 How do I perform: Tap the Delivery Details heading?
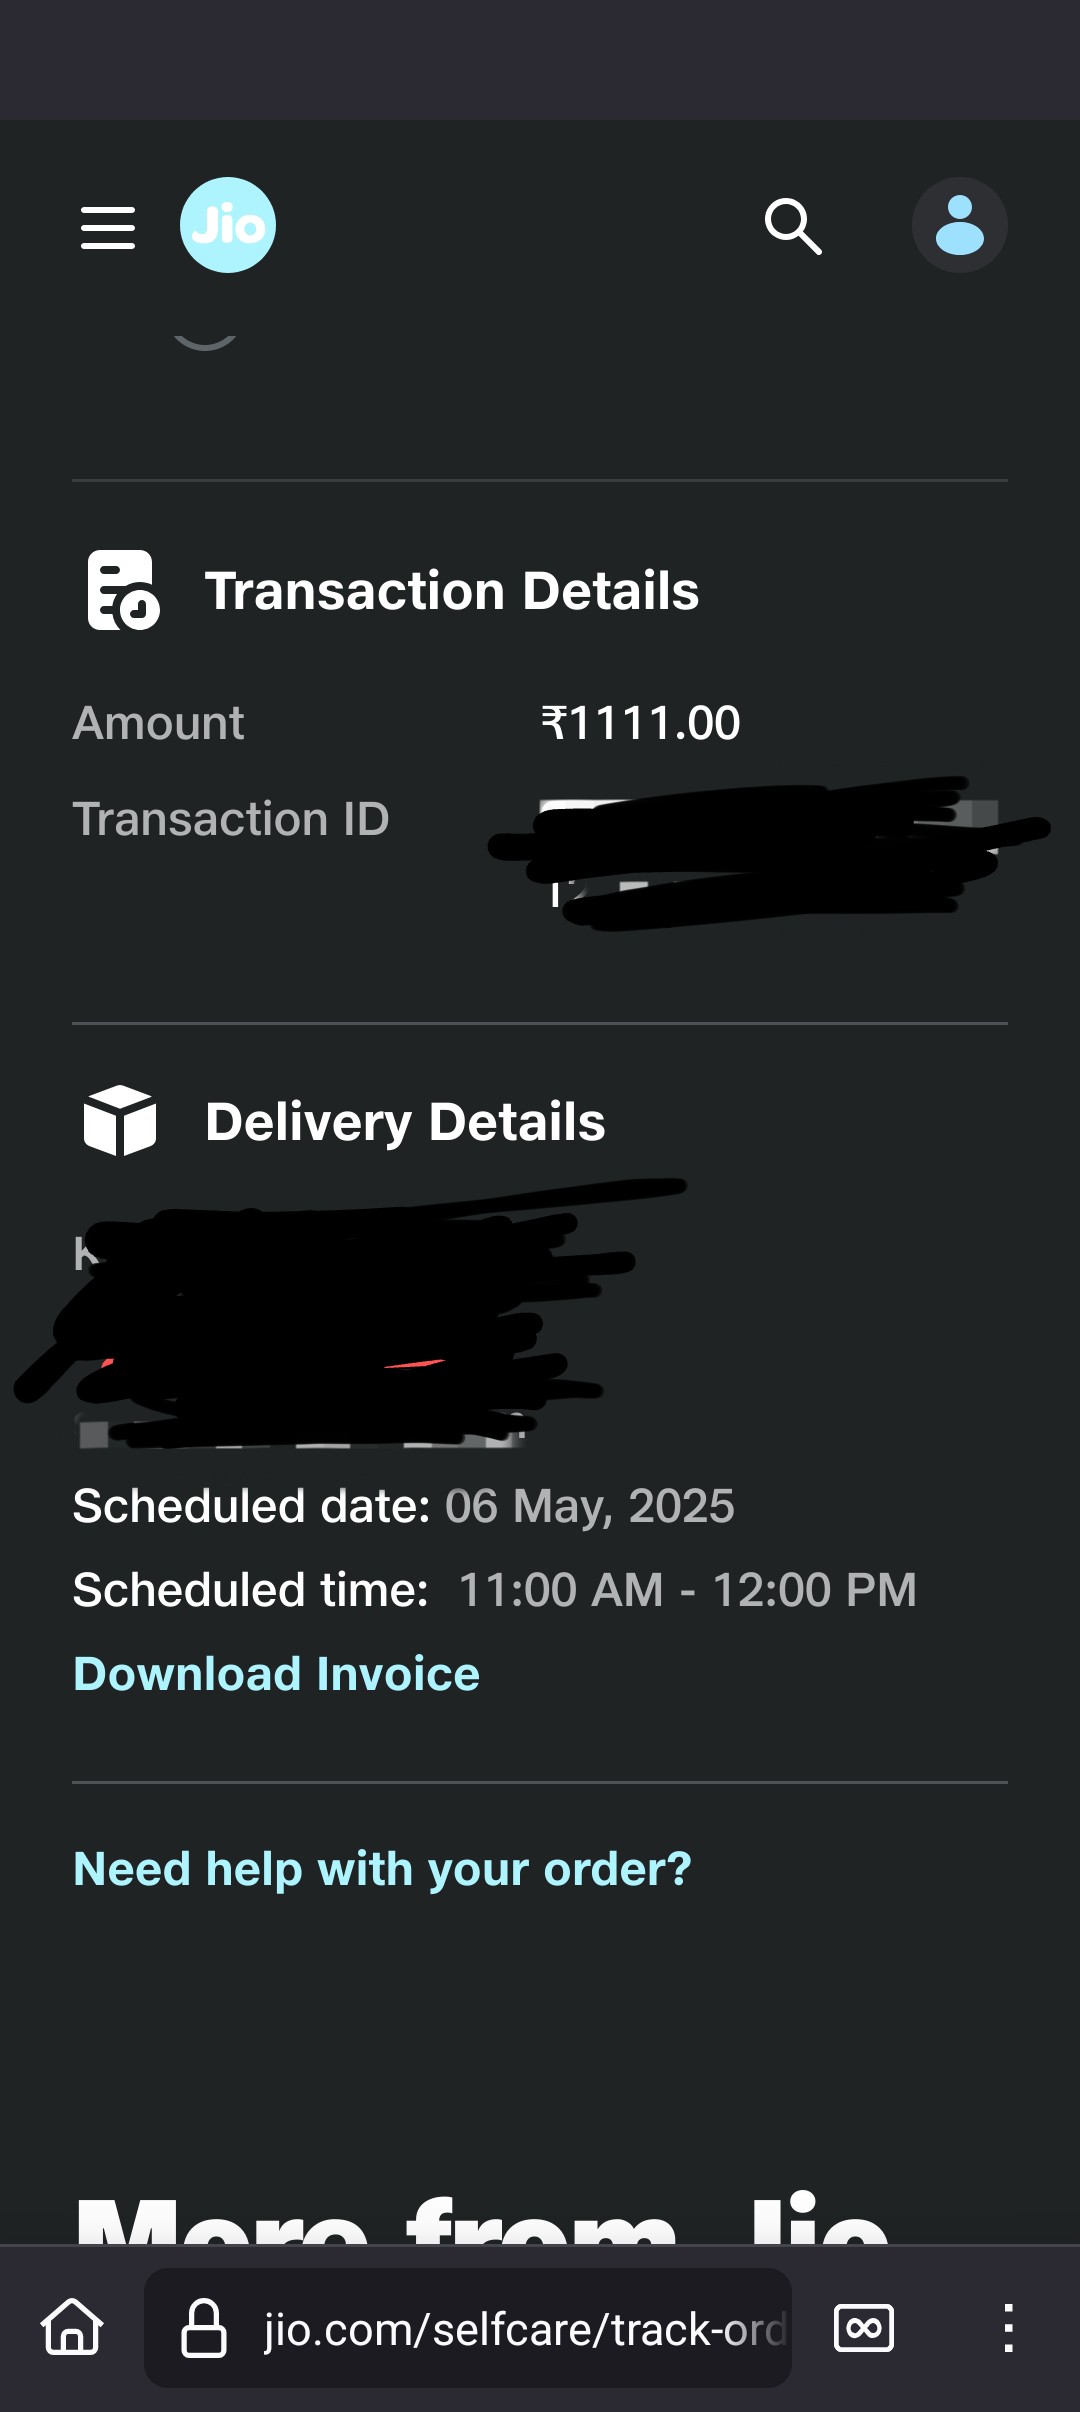pos(405,1122)
